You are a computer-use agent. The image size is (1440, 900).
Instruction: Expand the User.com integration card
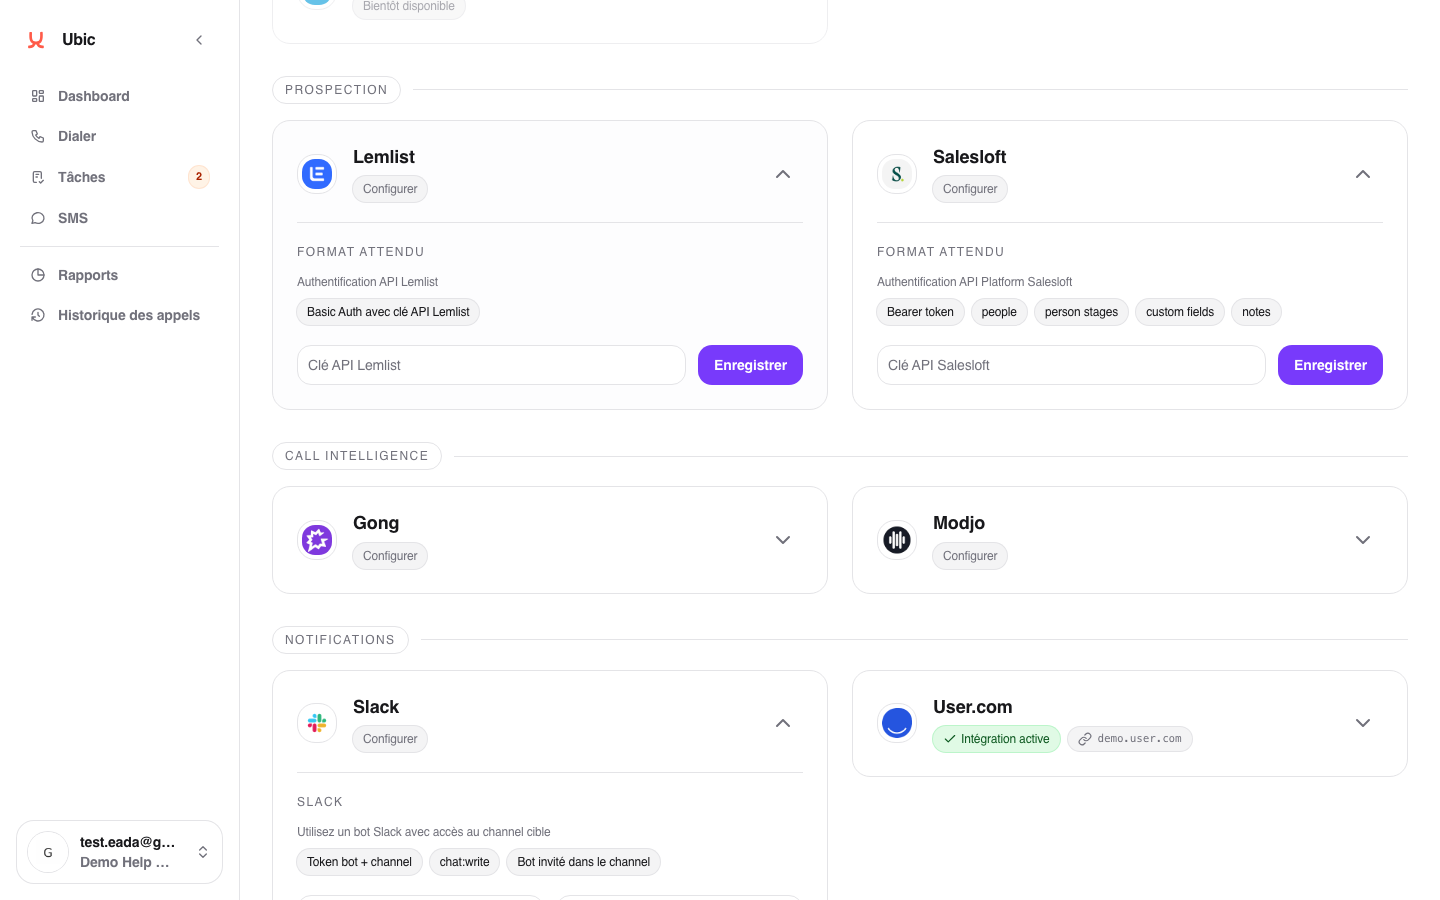(x=1363, y=723)
